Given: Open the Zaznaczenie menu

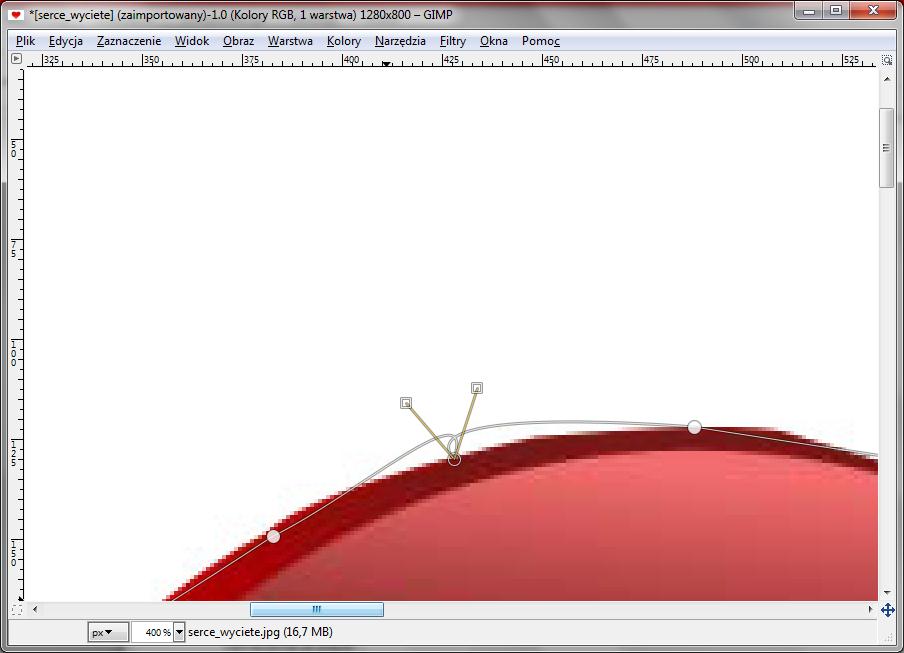Looking at the screenshot, I should pos(129,41).
